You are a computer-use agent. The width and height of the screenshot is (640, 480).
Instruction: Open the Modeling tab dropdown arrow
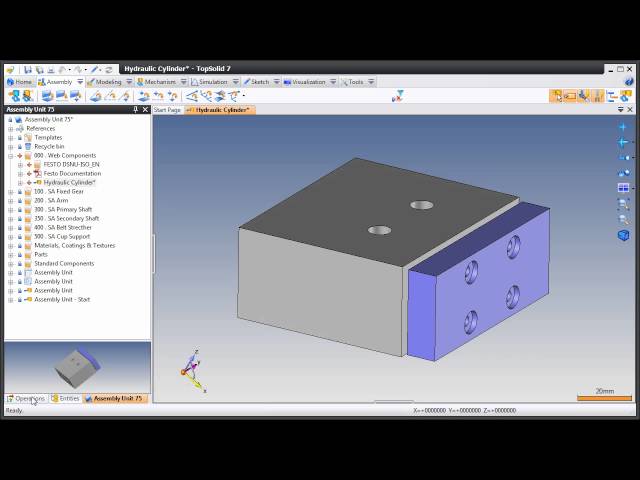[128, 82]
